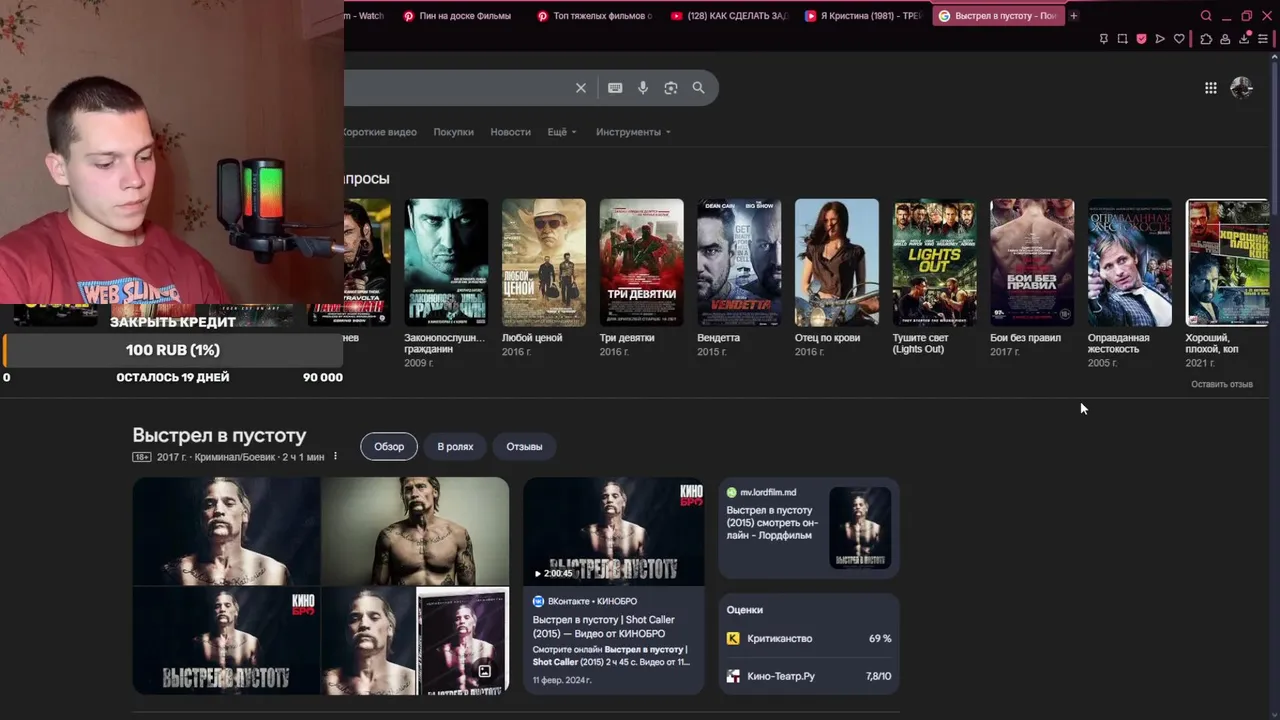Image resolution: width=1280 pixels, height=720 pixels.
Task: Open the Вендетта 2015 movie poster
Action: 739,263
